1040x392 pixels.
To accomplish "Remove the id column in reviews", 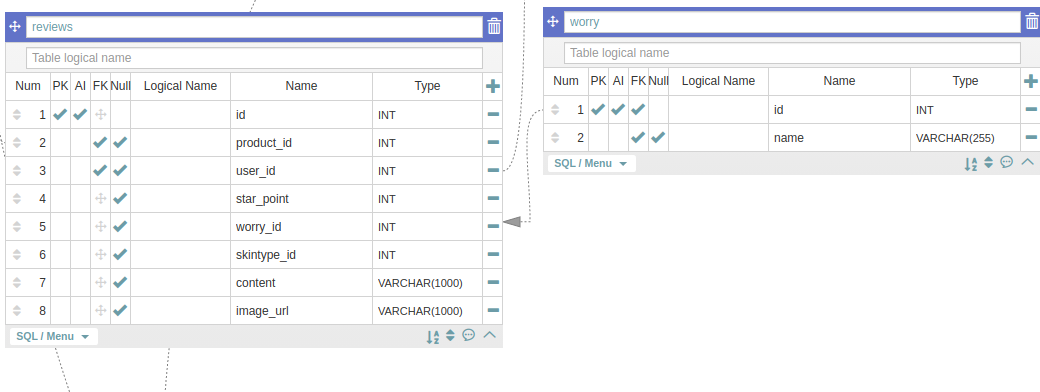I will pyautogui.click(x=493, y=114).
